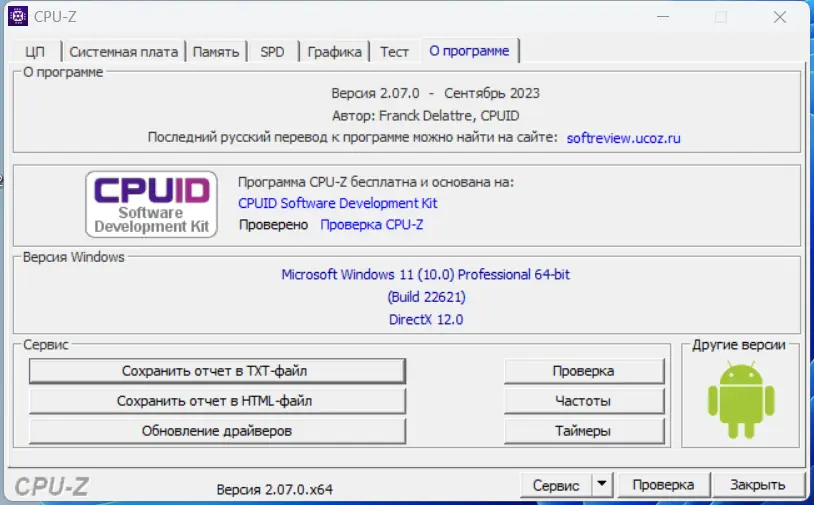Viewport: 814px width, 505px height.
Task: Click the Обновление драйверов button
Action: tap(217, 431)
